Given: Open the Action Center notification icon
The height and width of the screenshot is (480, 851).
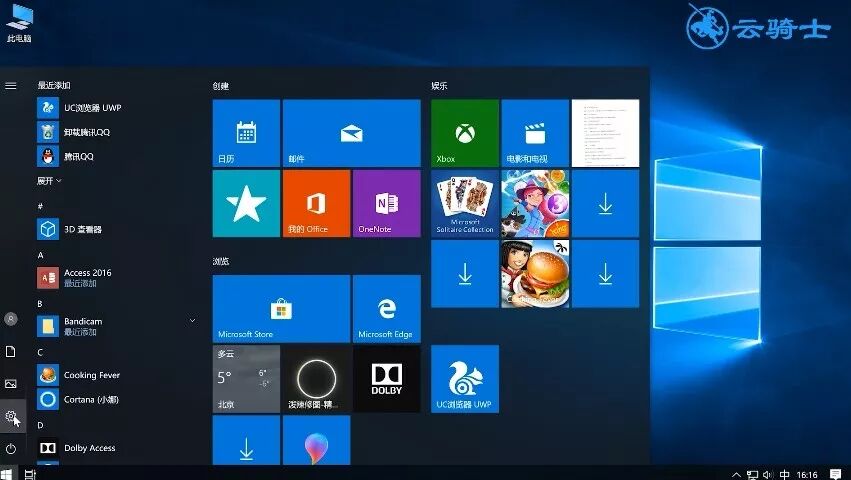Looking at the screenshot, I should (836, 475).
